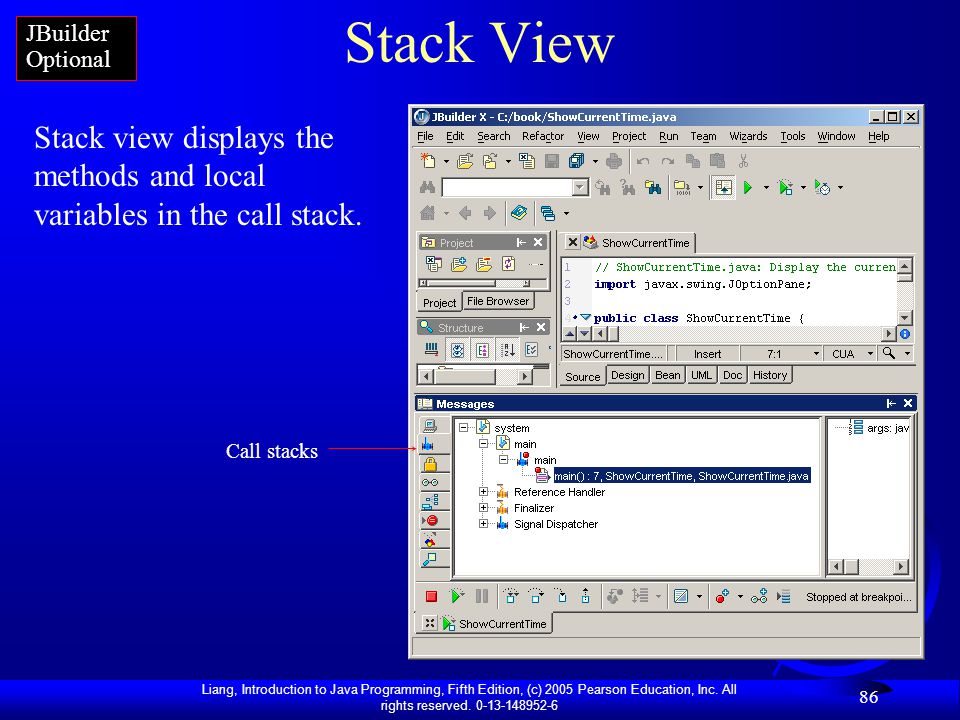Select the File Browser tab
Viewport: 960px width, 720px height.
[498, 301]
